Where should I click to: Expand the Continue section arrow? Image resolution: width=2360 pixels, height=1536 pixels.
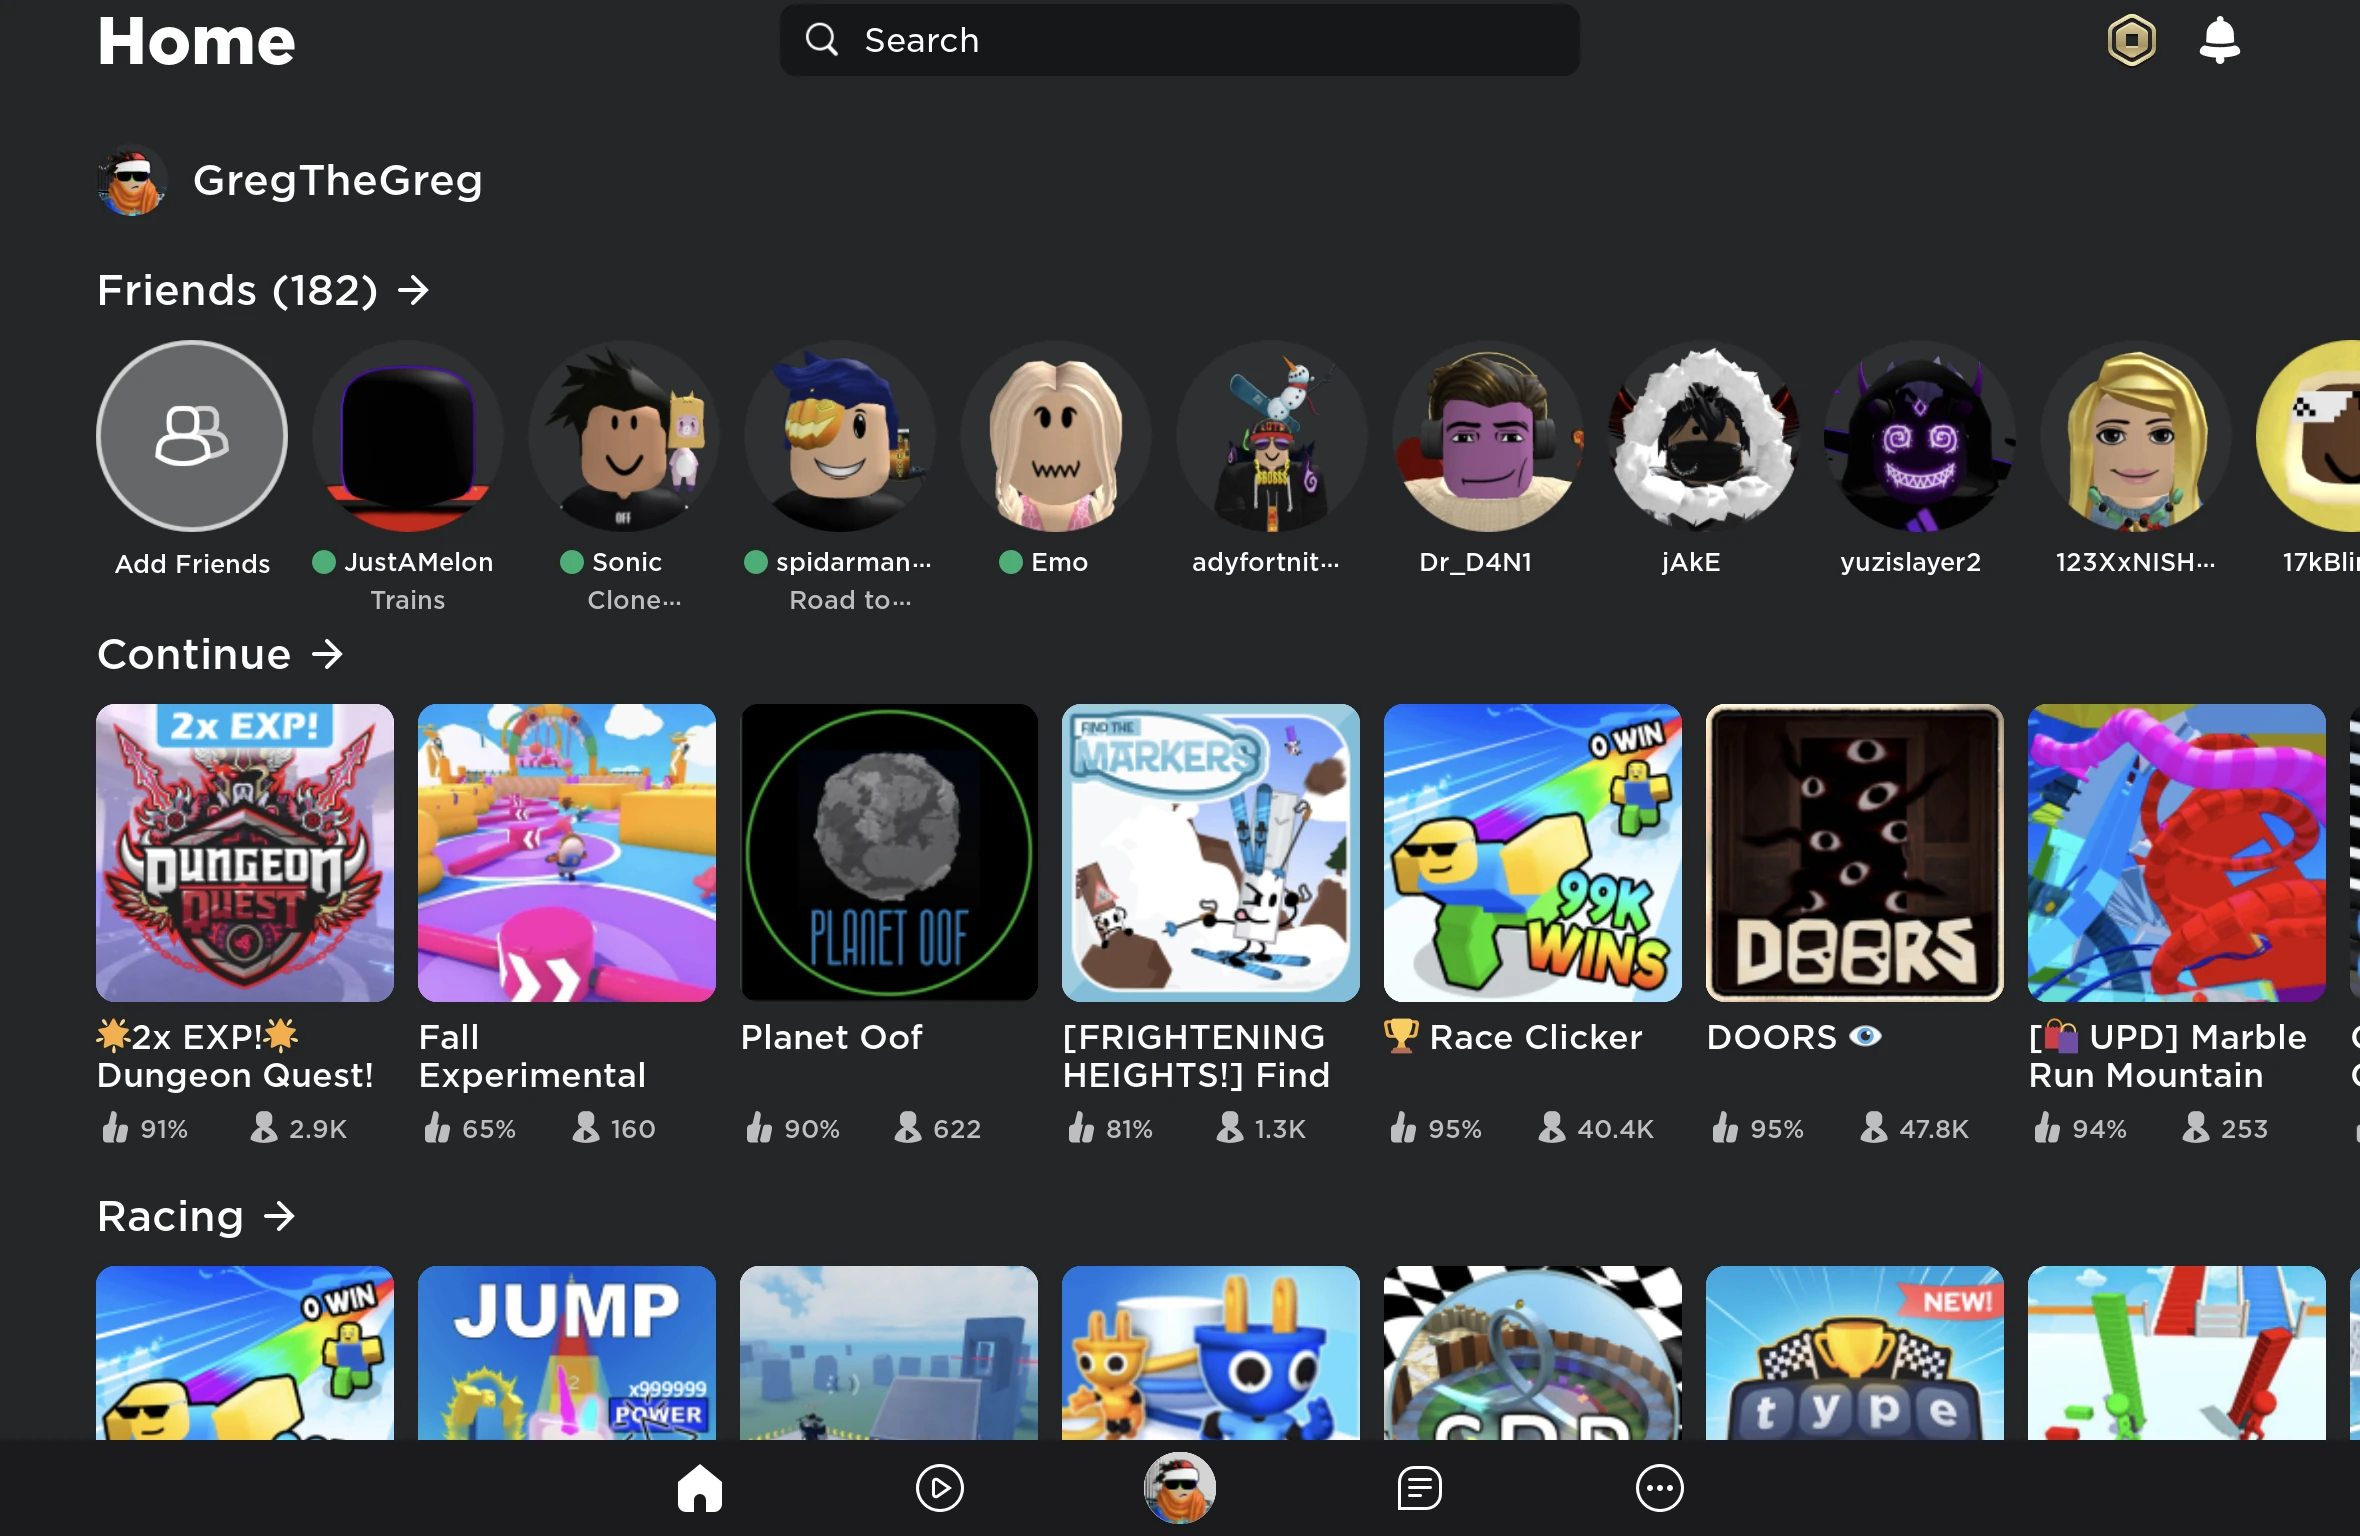pyautogui.click(x=327, y=655)
